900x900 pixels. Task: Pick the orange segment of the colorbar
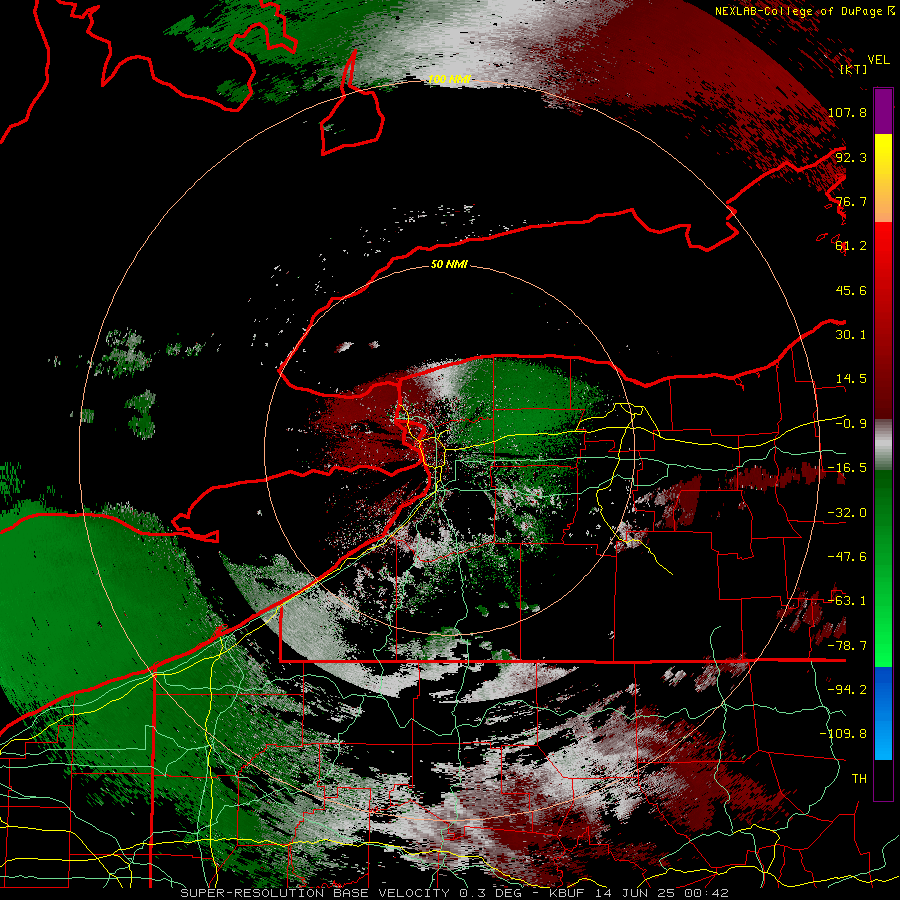[883, 202]
